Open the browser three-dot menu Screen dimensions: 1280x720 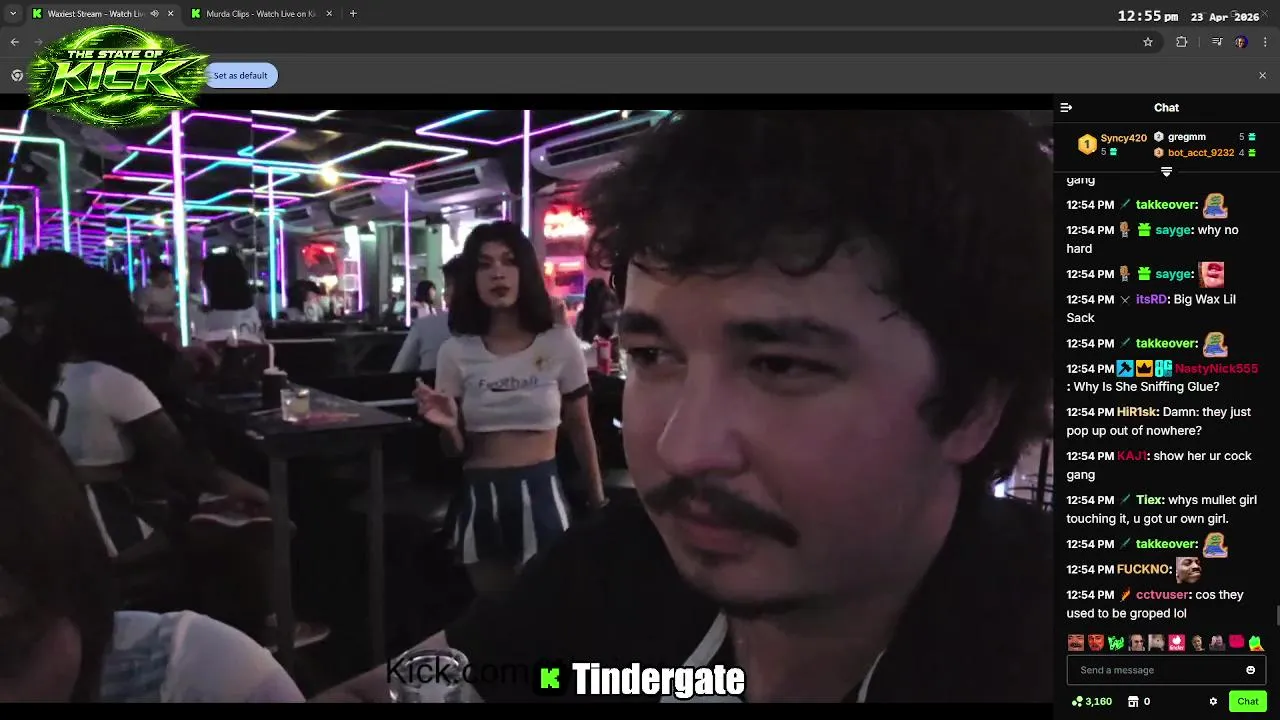coord(1266,42)
